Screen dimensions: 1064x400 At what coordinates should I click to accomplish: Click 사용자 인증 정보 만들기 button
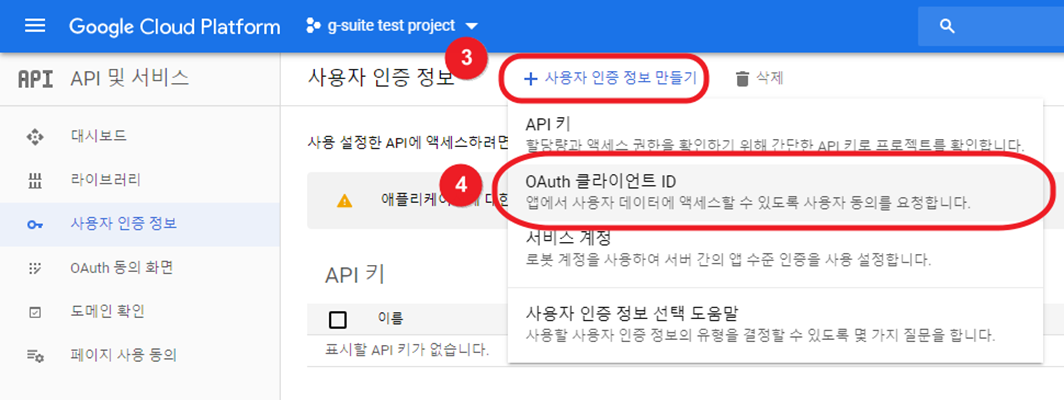[x=609, y=79]
